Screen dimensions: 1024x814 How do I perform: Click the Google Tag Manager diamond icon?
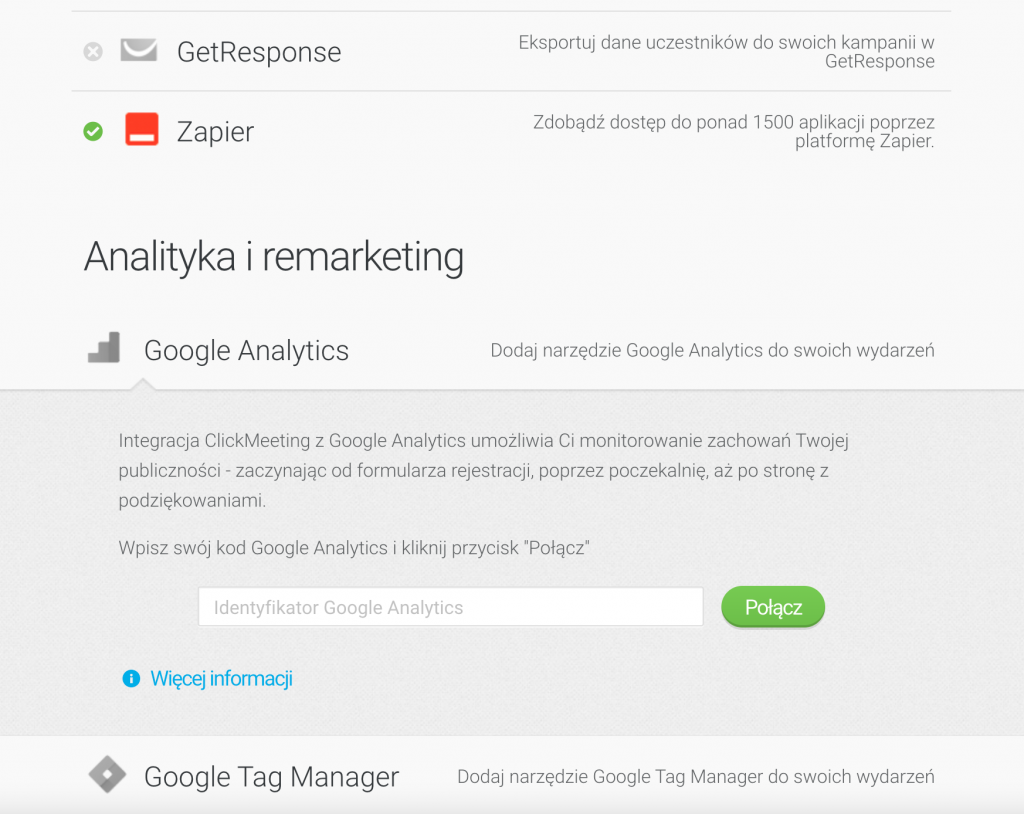point(107,775)
